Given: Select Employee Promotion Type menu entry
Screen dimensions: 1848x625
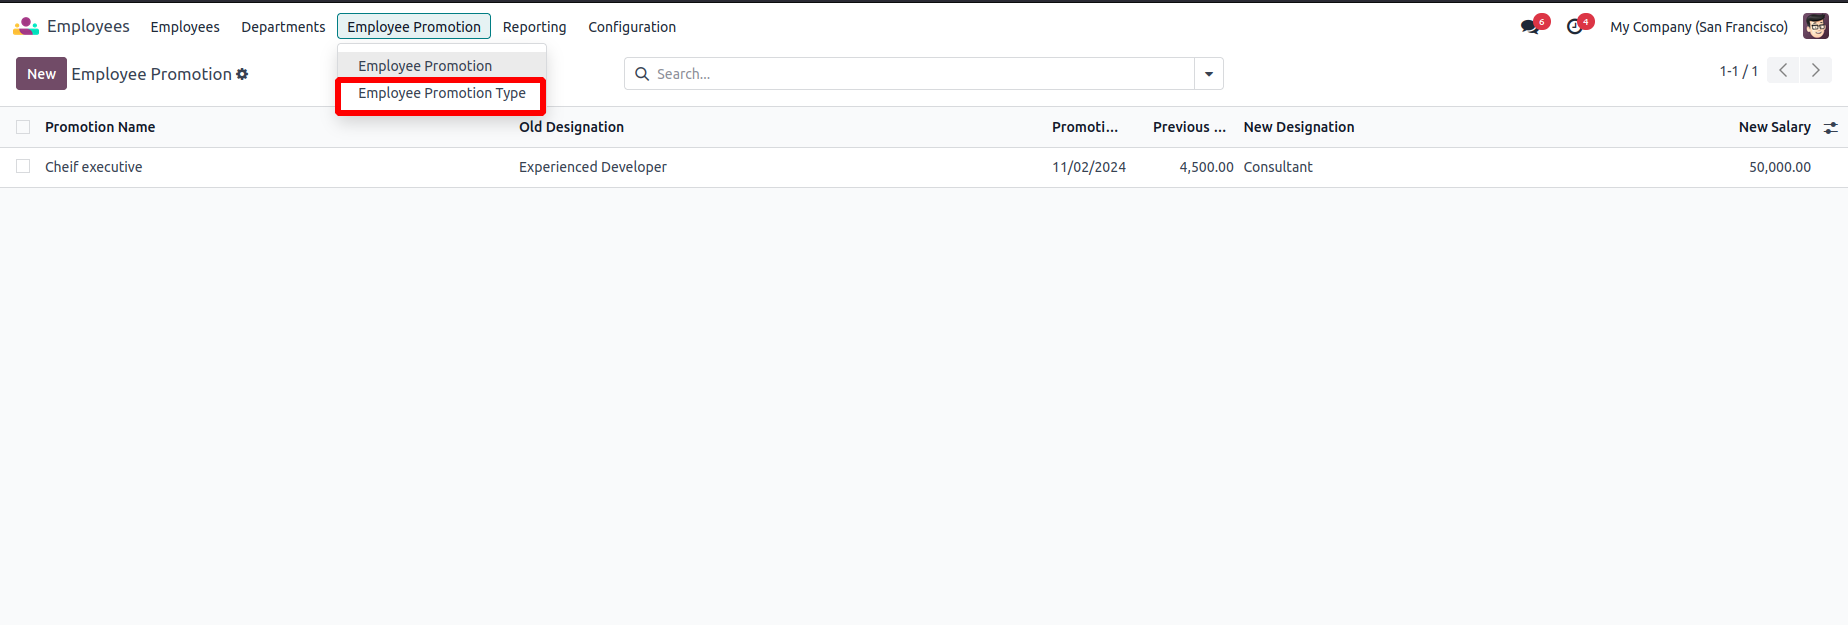Looking at the screenshot, I should (x=441, y=93).
